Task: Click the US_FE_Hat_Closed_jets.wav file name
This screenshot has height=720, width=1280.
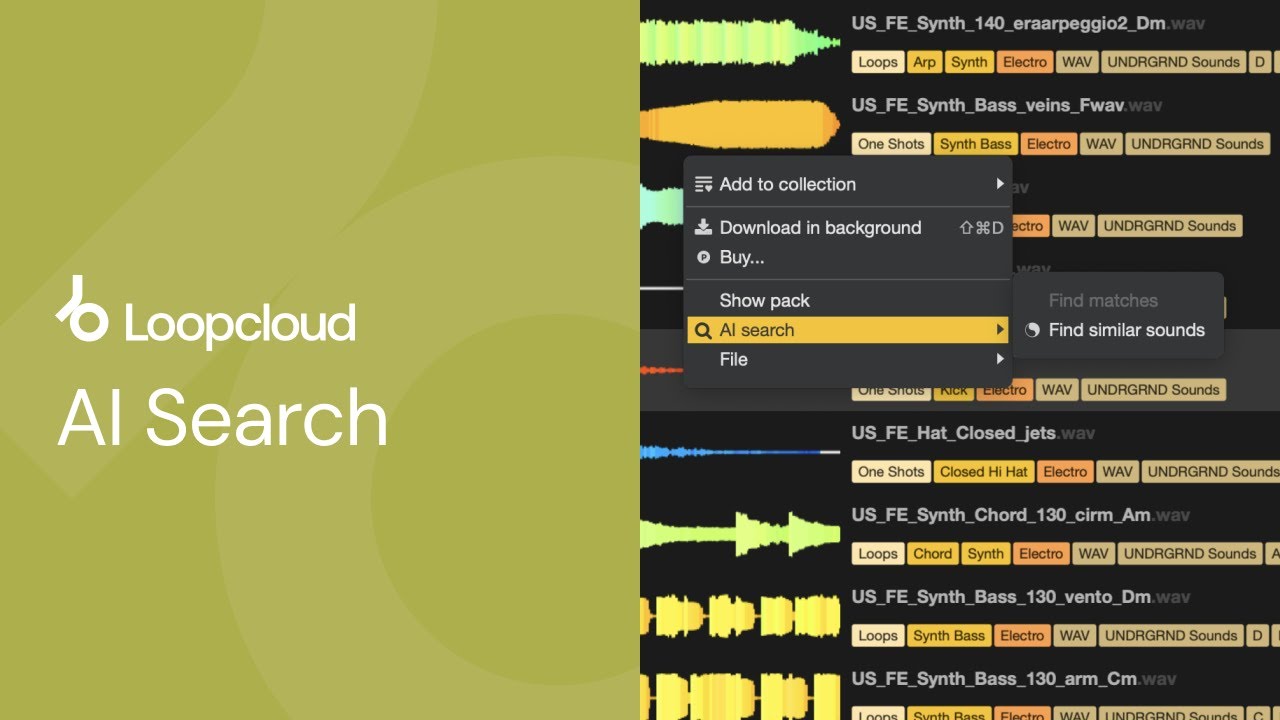Action: tap(973, 433)
